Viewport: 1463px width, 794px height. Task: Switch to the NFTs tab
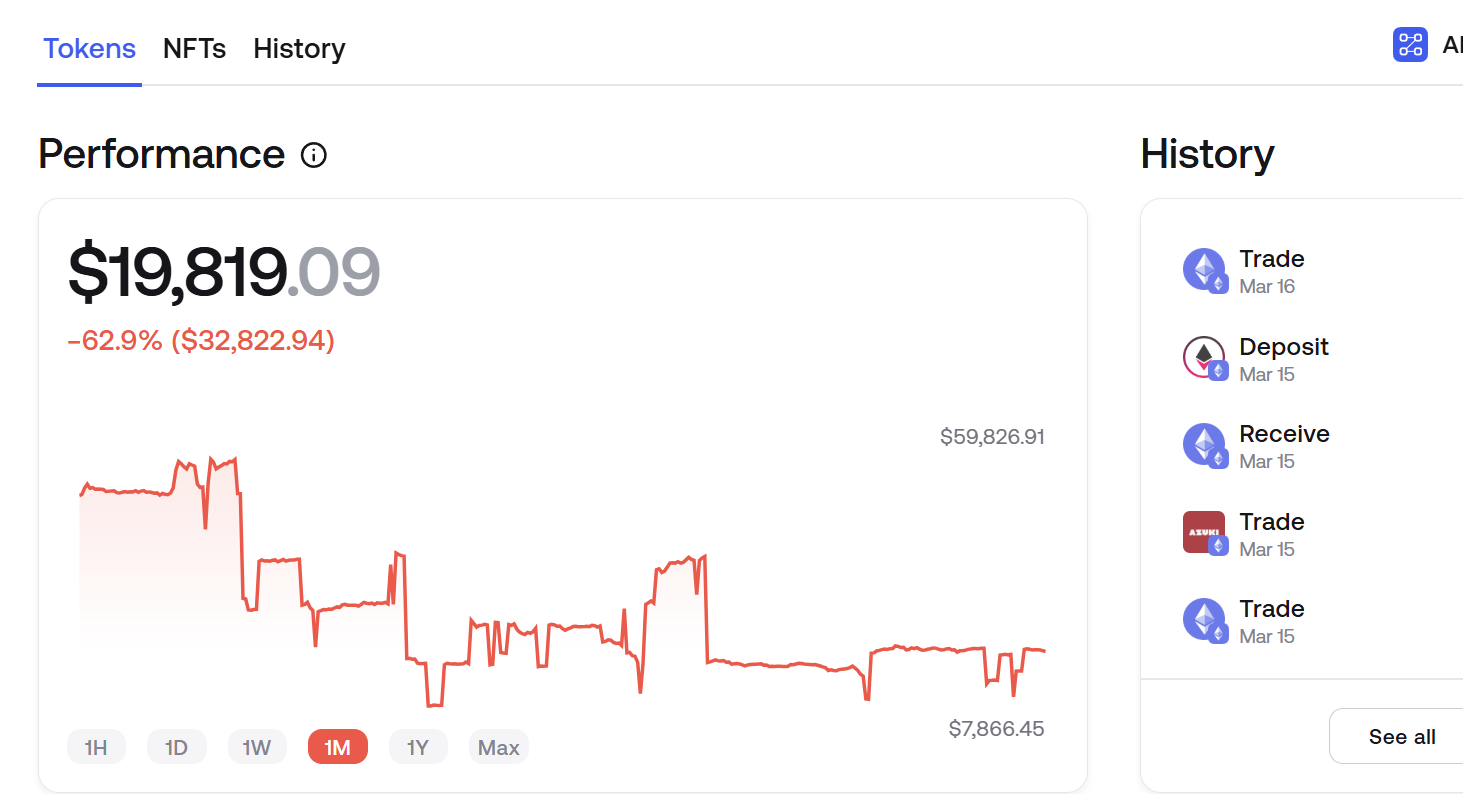(194, 48)
